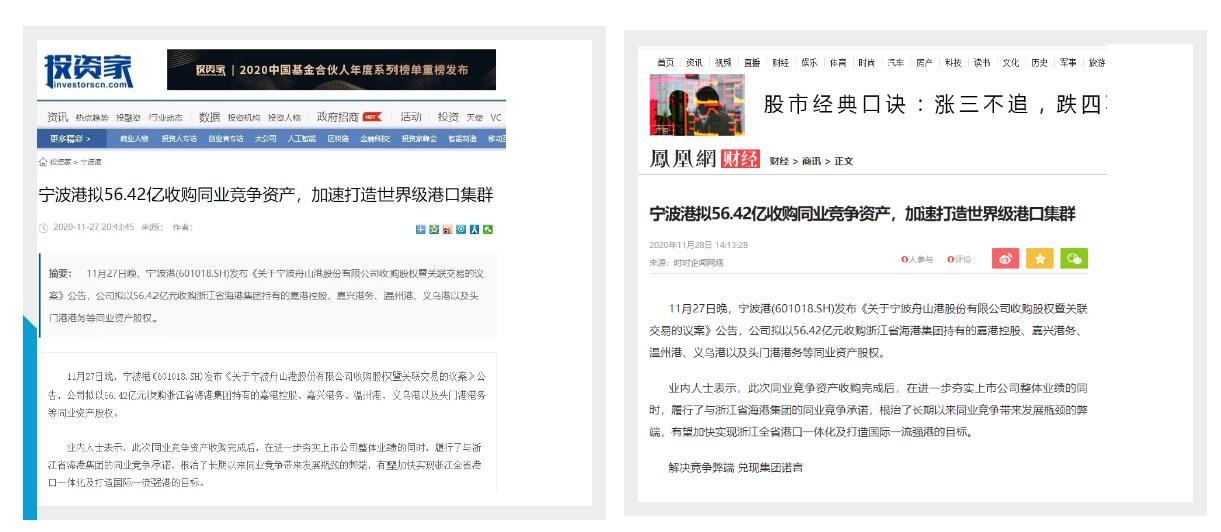
Task: Select 区块链 in the blue subnav bar
Action: coord(338,138)
